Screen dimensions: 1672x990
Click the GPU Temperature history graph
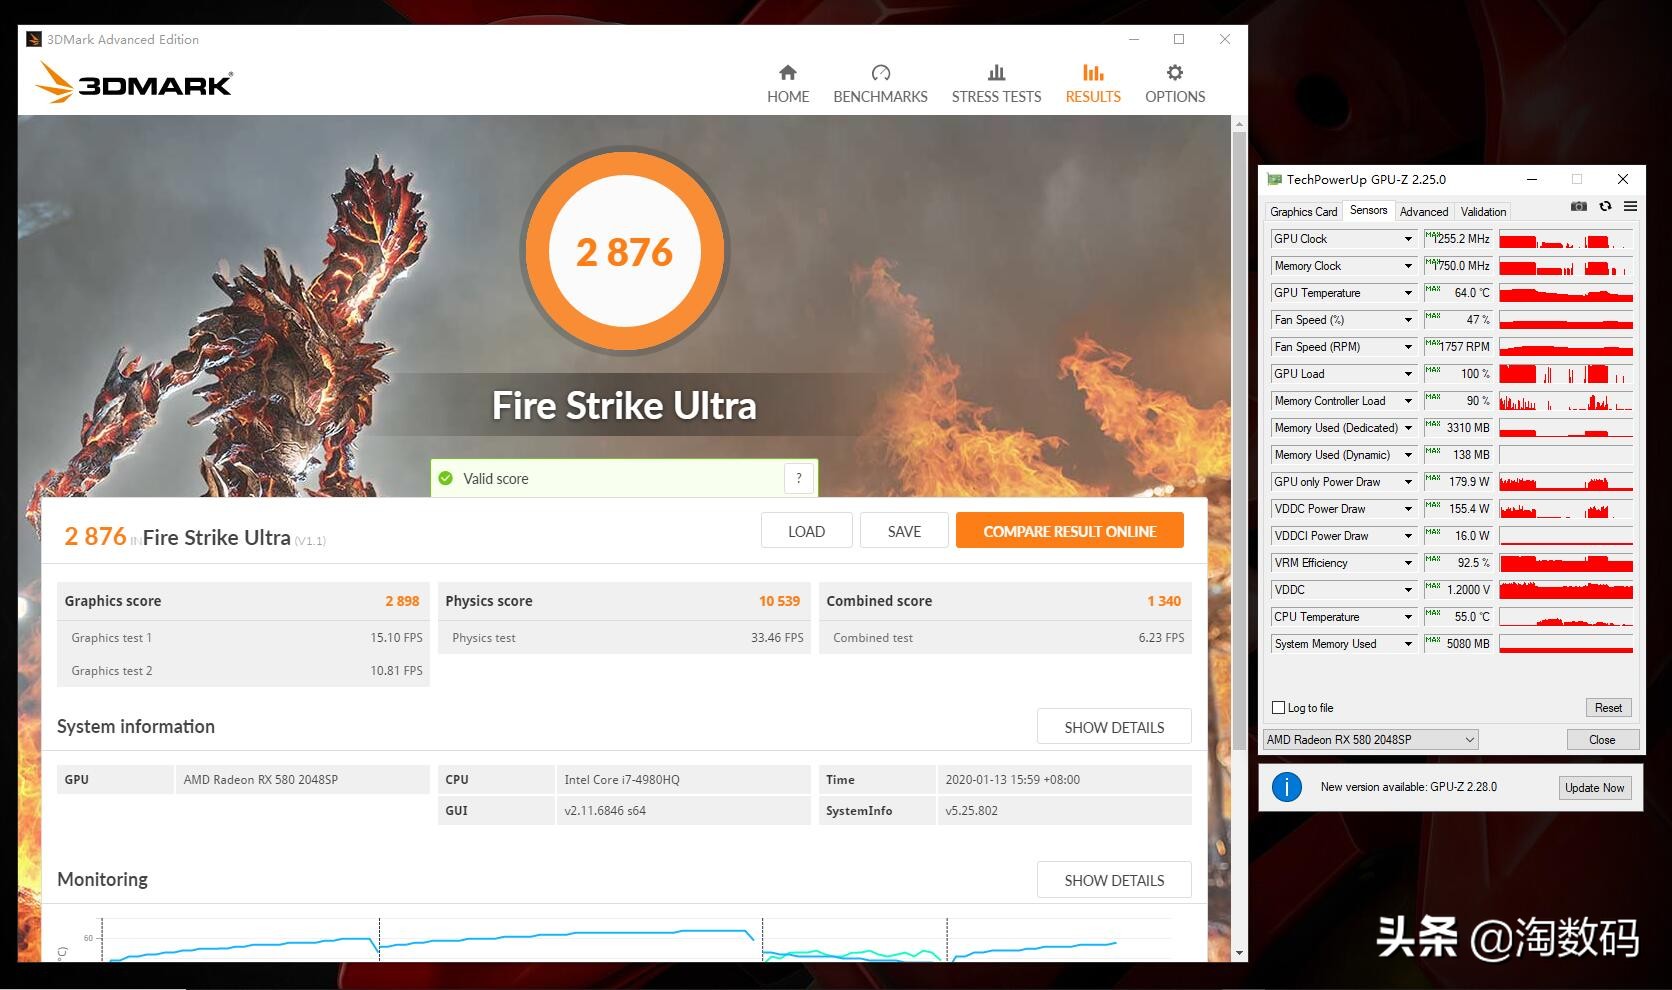1566,293
